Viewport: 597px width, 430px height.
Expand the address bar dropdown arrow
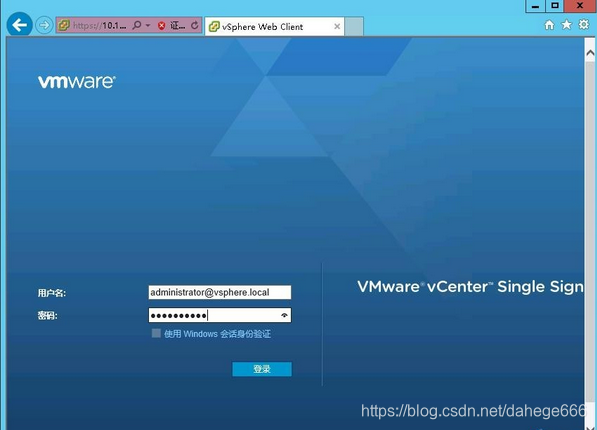(148, 26)
